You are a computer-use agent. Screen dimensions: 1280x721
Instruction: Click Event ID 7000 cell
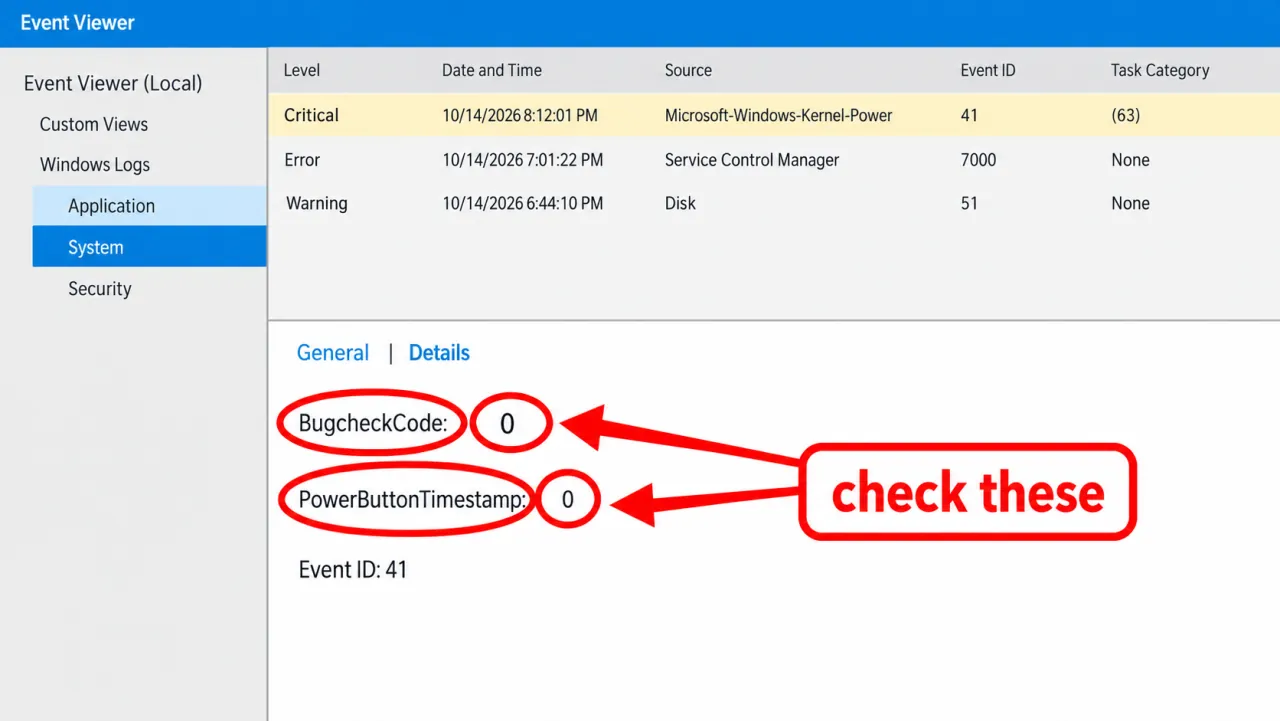pos(978,160)
